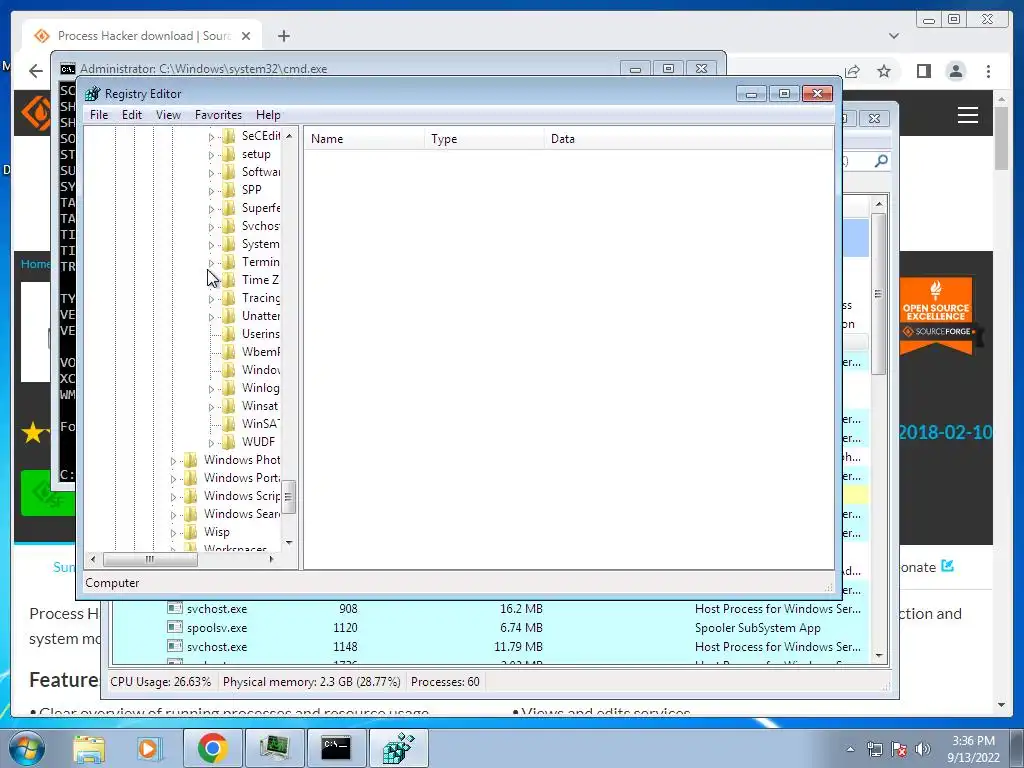Click the Physical memory status entry
This screenshot has width=1024, height=768.
(x=312, y=682)
